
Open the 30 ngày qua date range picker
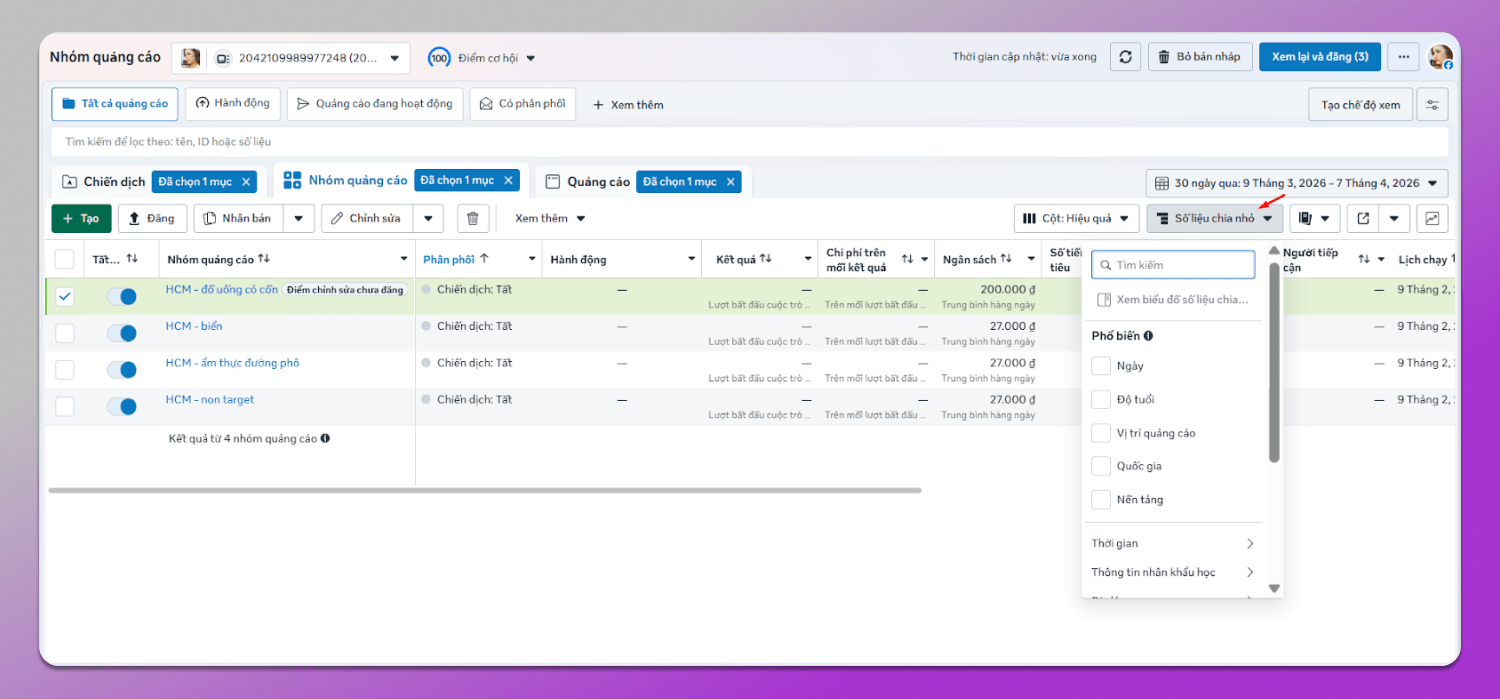[x=1296, y=183]
